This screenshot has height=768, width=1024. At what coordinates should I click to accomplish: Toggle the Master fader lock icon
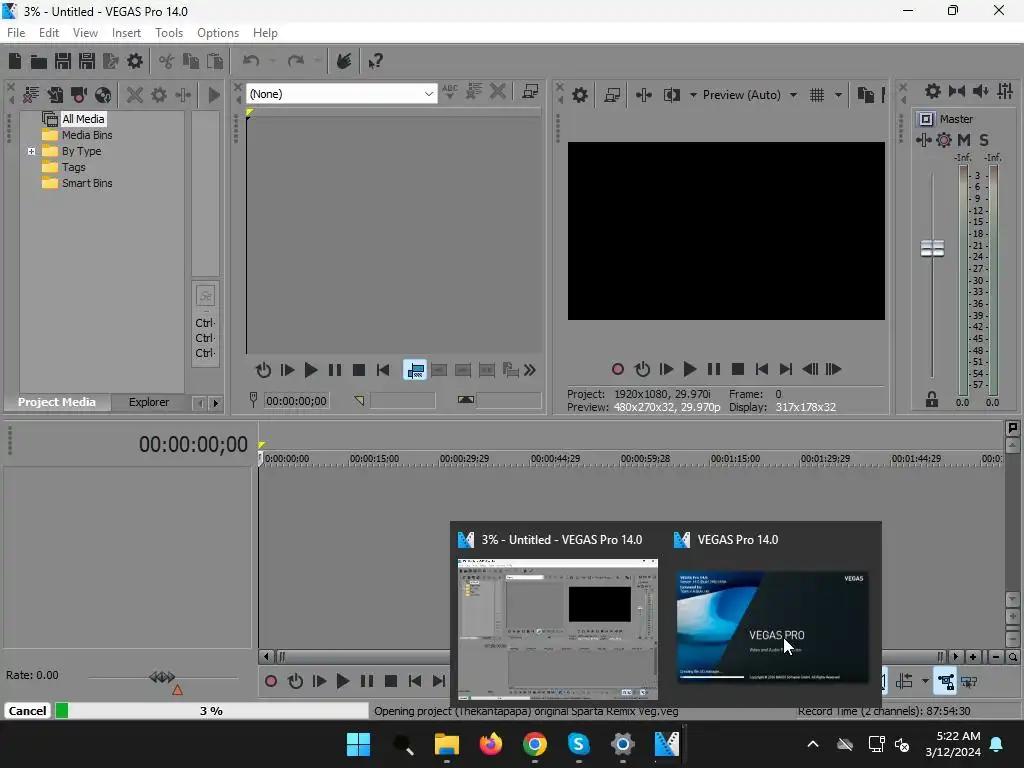(x=932, y=400)
